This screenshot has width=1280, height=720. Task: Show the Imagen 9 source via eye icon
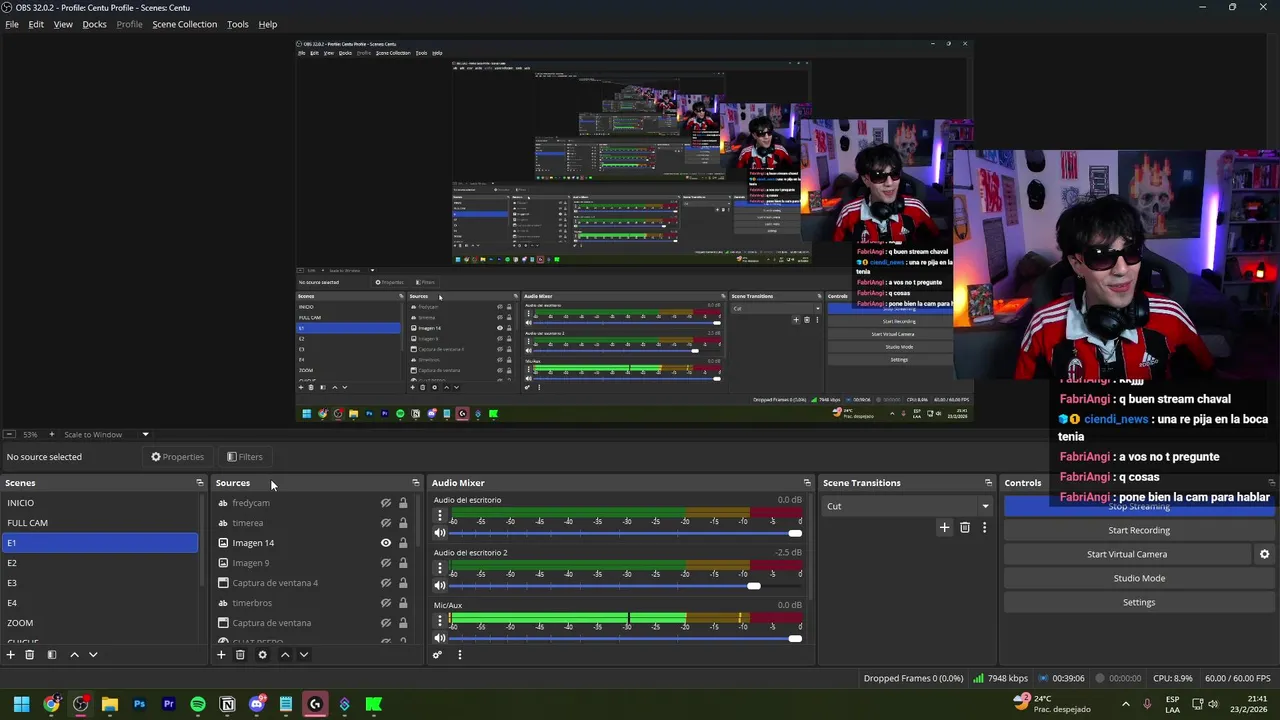pos(386,563)
